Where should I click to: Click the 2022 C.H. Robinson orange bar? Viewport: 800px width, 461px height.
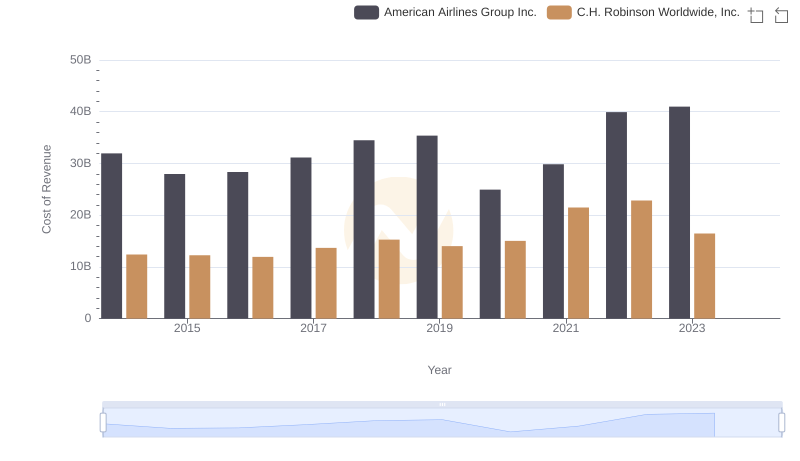point(641,260)
